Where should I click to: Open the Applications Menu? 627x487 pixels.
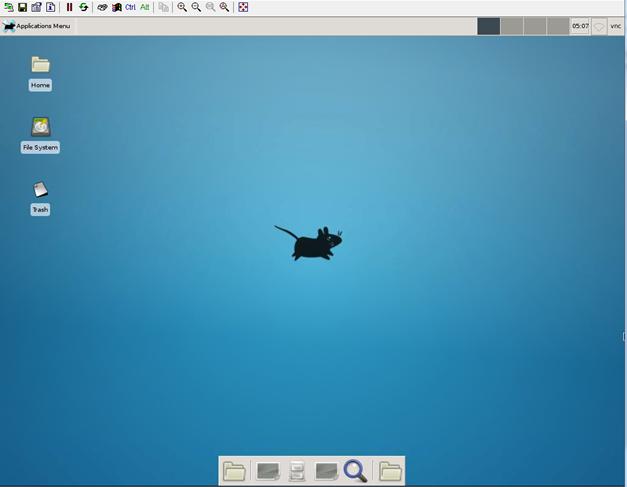(x=37, y=26)
